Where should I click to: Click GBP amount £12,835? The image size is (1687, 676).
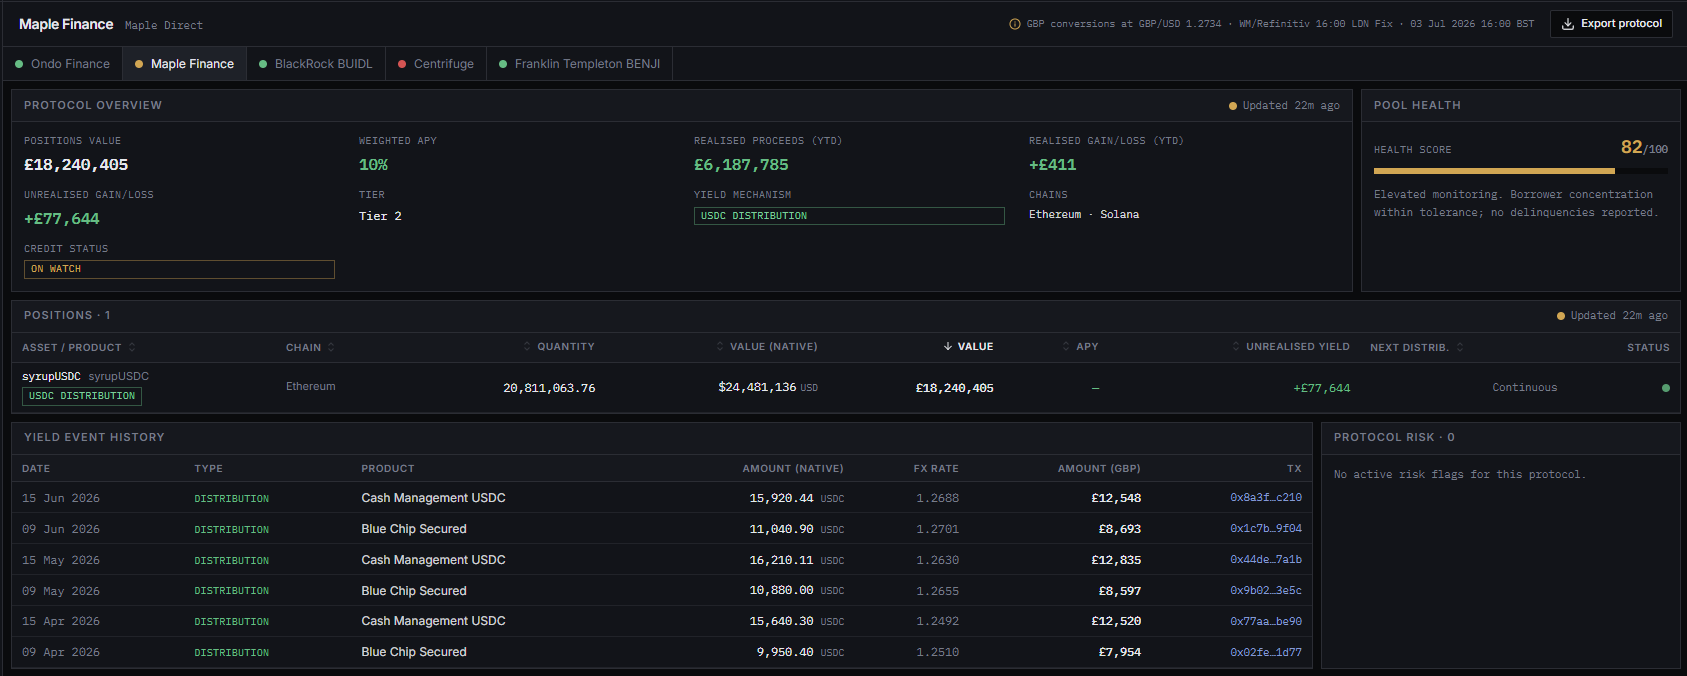[1116, 560]
